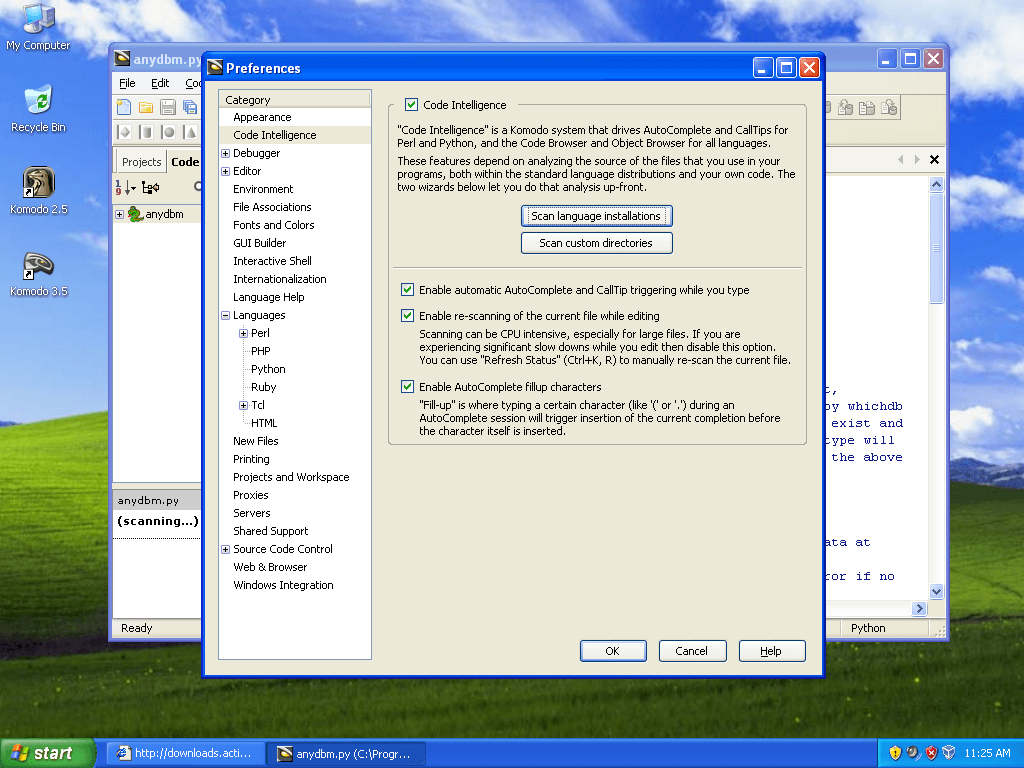Viewport: 1024px width, 768px height.
Task: Click Scan custom directories button
Action: coord(596,243)
